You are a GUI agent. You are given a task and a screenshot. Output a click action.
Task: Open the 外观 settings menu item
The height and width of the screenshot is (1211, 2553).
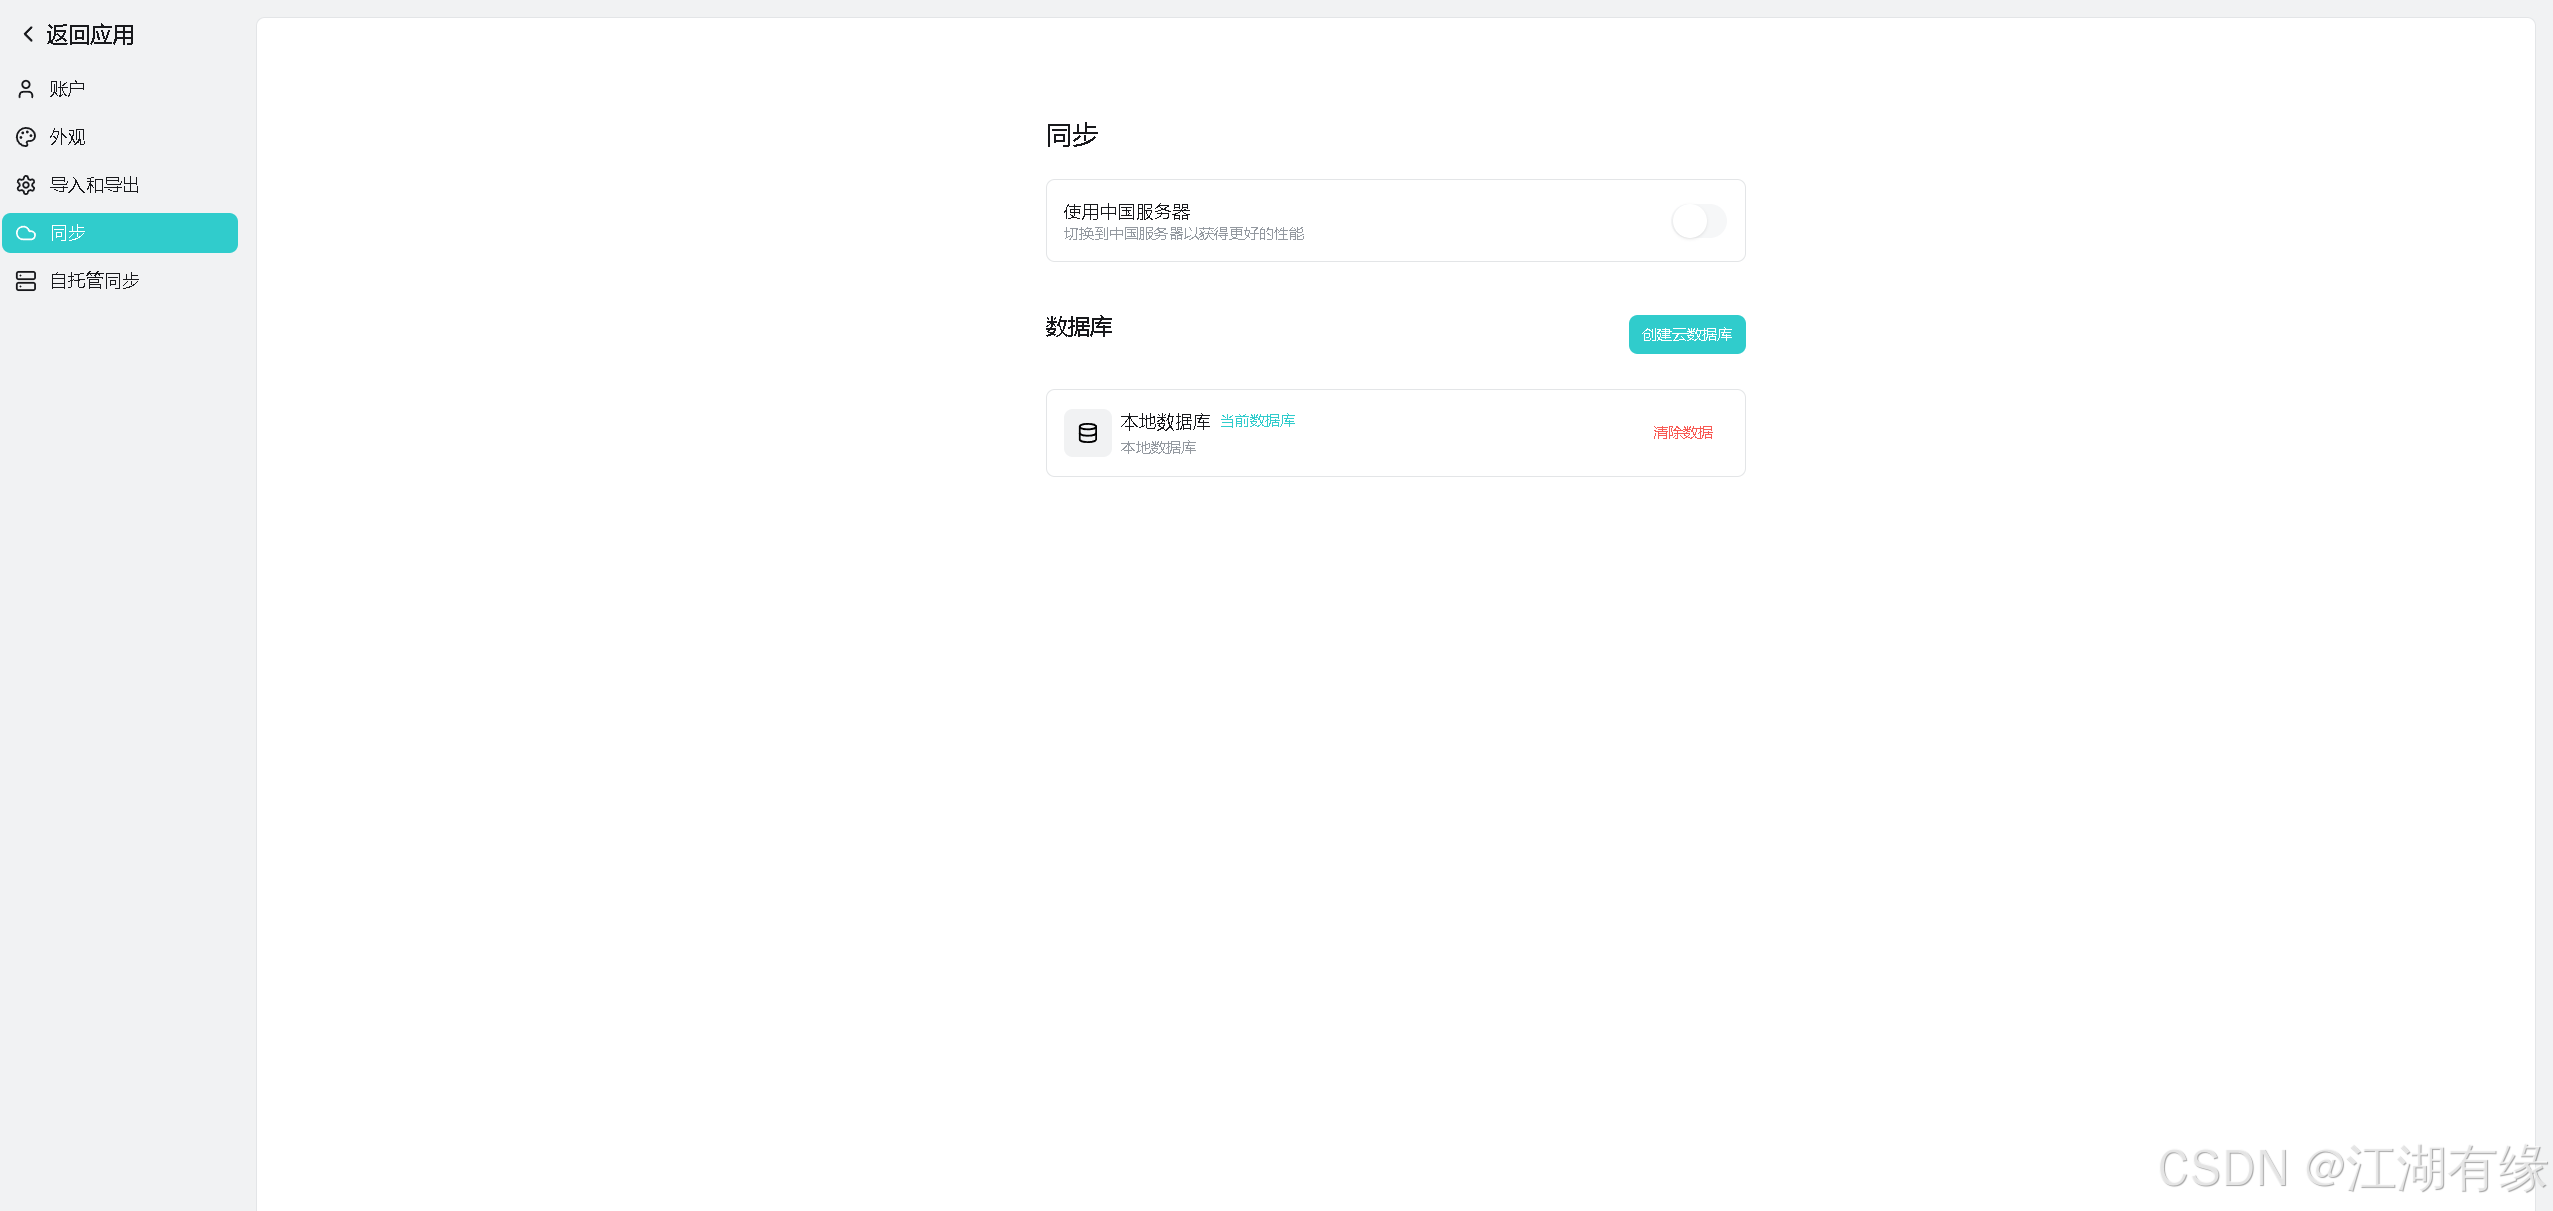pyautogui.click(x=67, y=137)
